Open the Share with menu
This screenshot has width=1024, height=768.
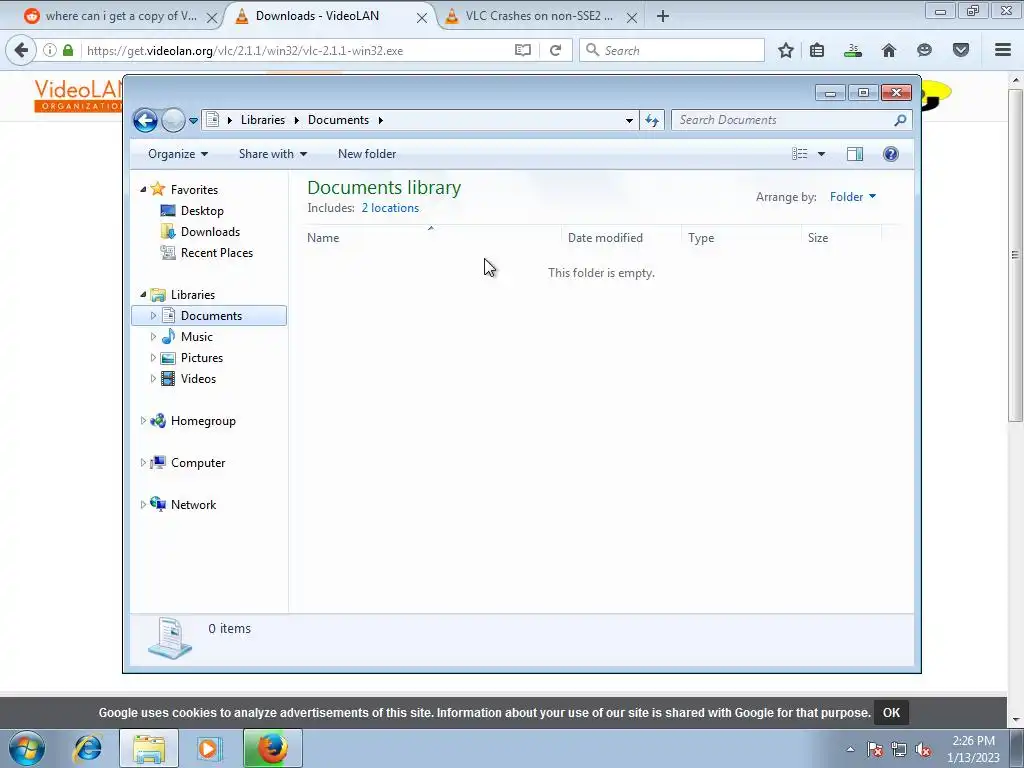272,154
